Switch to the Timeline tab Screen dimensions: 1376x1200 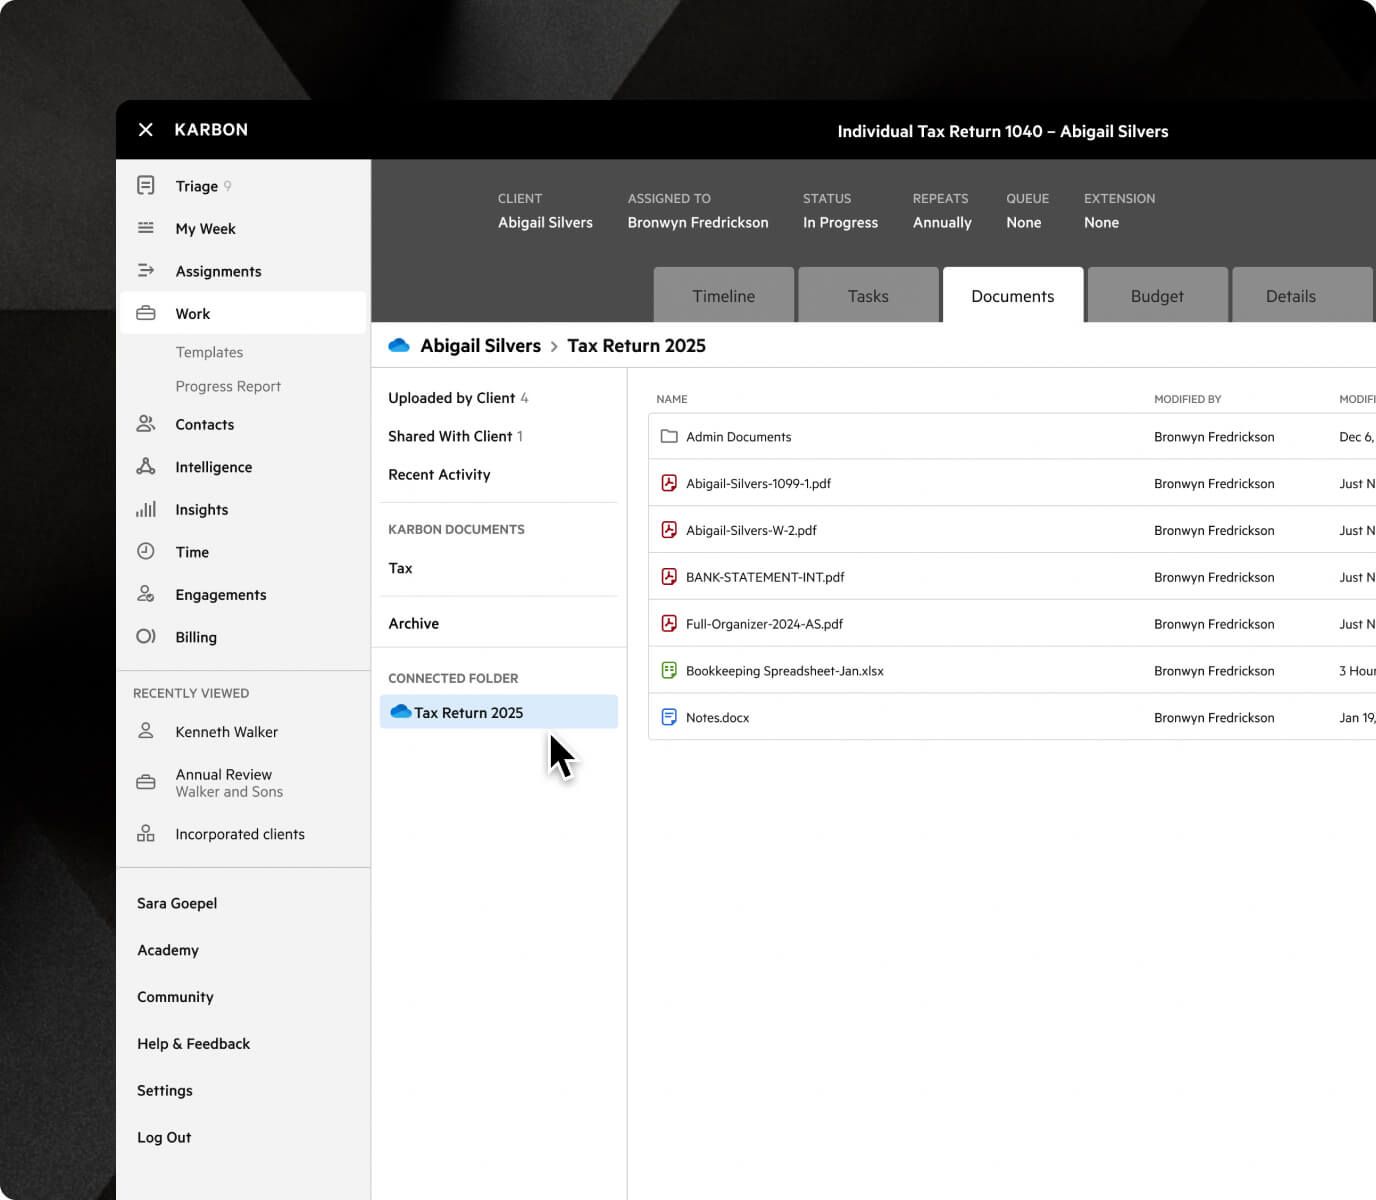[723, 295]
